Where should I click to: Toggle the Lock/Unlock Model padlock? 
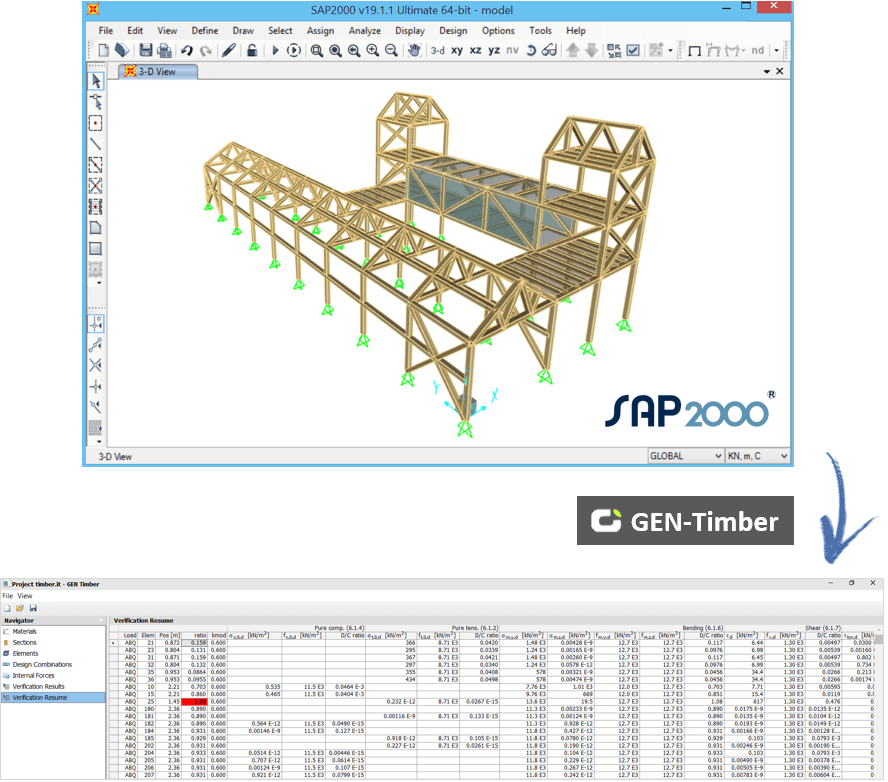[252, 50]
